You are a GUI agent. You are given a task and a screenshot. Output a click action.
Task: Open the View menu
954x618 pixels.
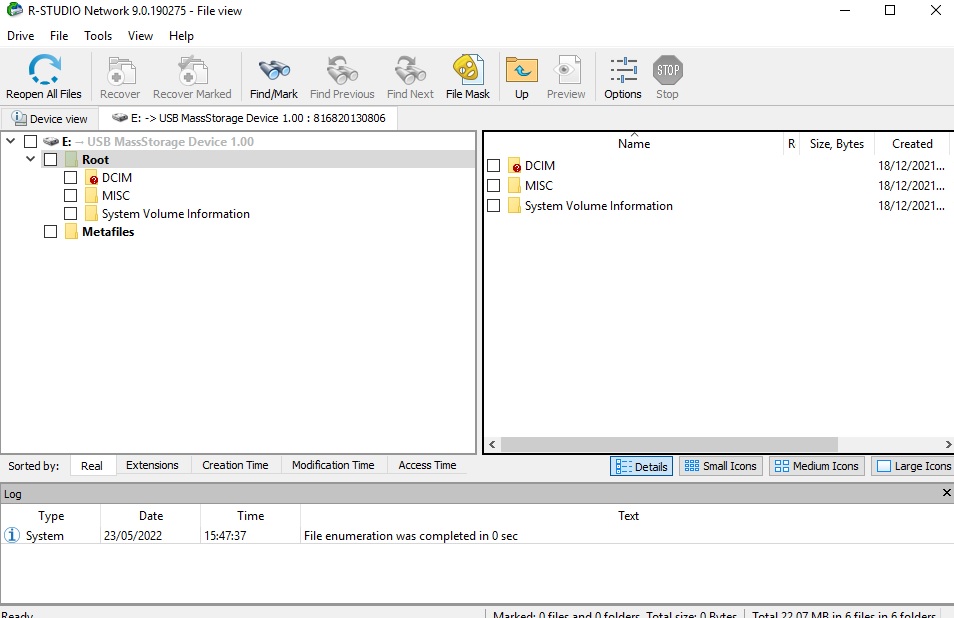click(x=140, y=36)
